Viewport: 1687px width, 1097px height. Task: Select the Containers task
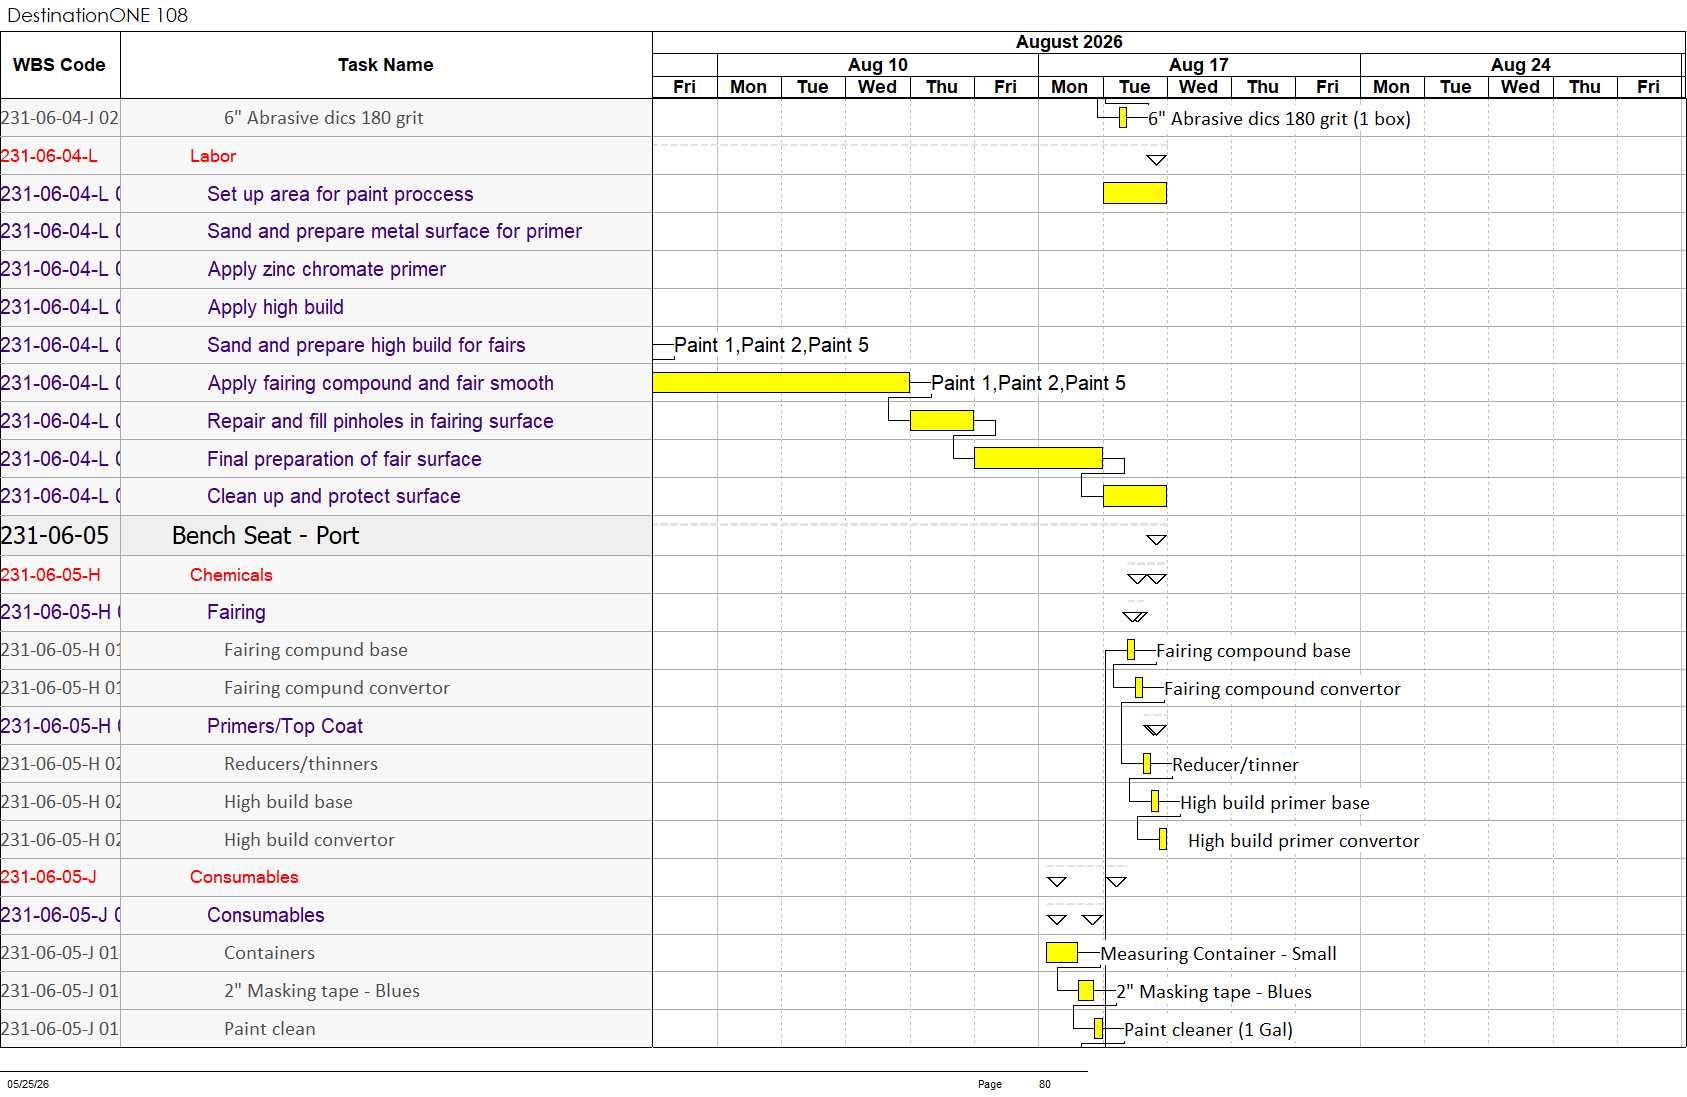point(269,953)
